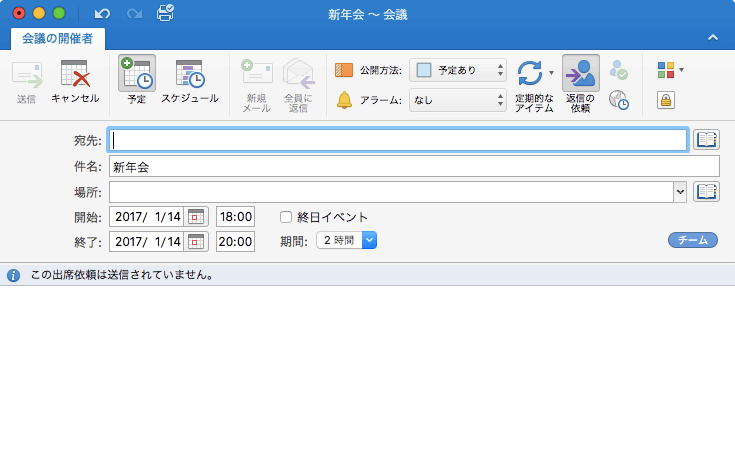The height and width of the screenshot is (450, 735).
Task: Click into the 宛先 recipients field
Action: tap(398, 140)
